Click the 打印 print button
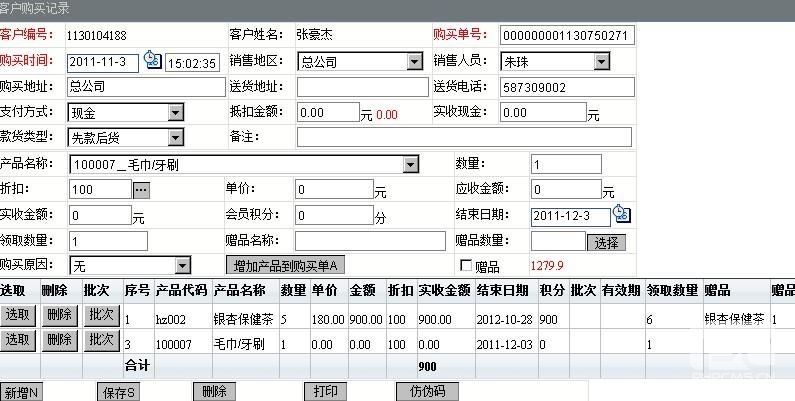The image size is (795, 401). click(x=325, y=391)
